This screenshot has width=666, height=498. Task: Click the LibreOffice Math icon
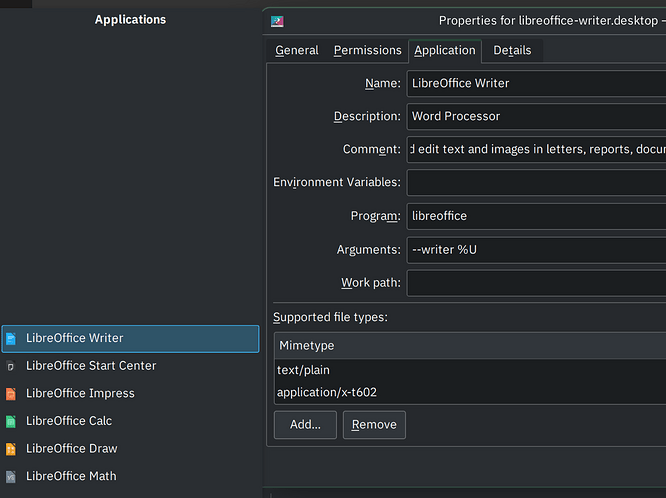click(x=11, y=477)
